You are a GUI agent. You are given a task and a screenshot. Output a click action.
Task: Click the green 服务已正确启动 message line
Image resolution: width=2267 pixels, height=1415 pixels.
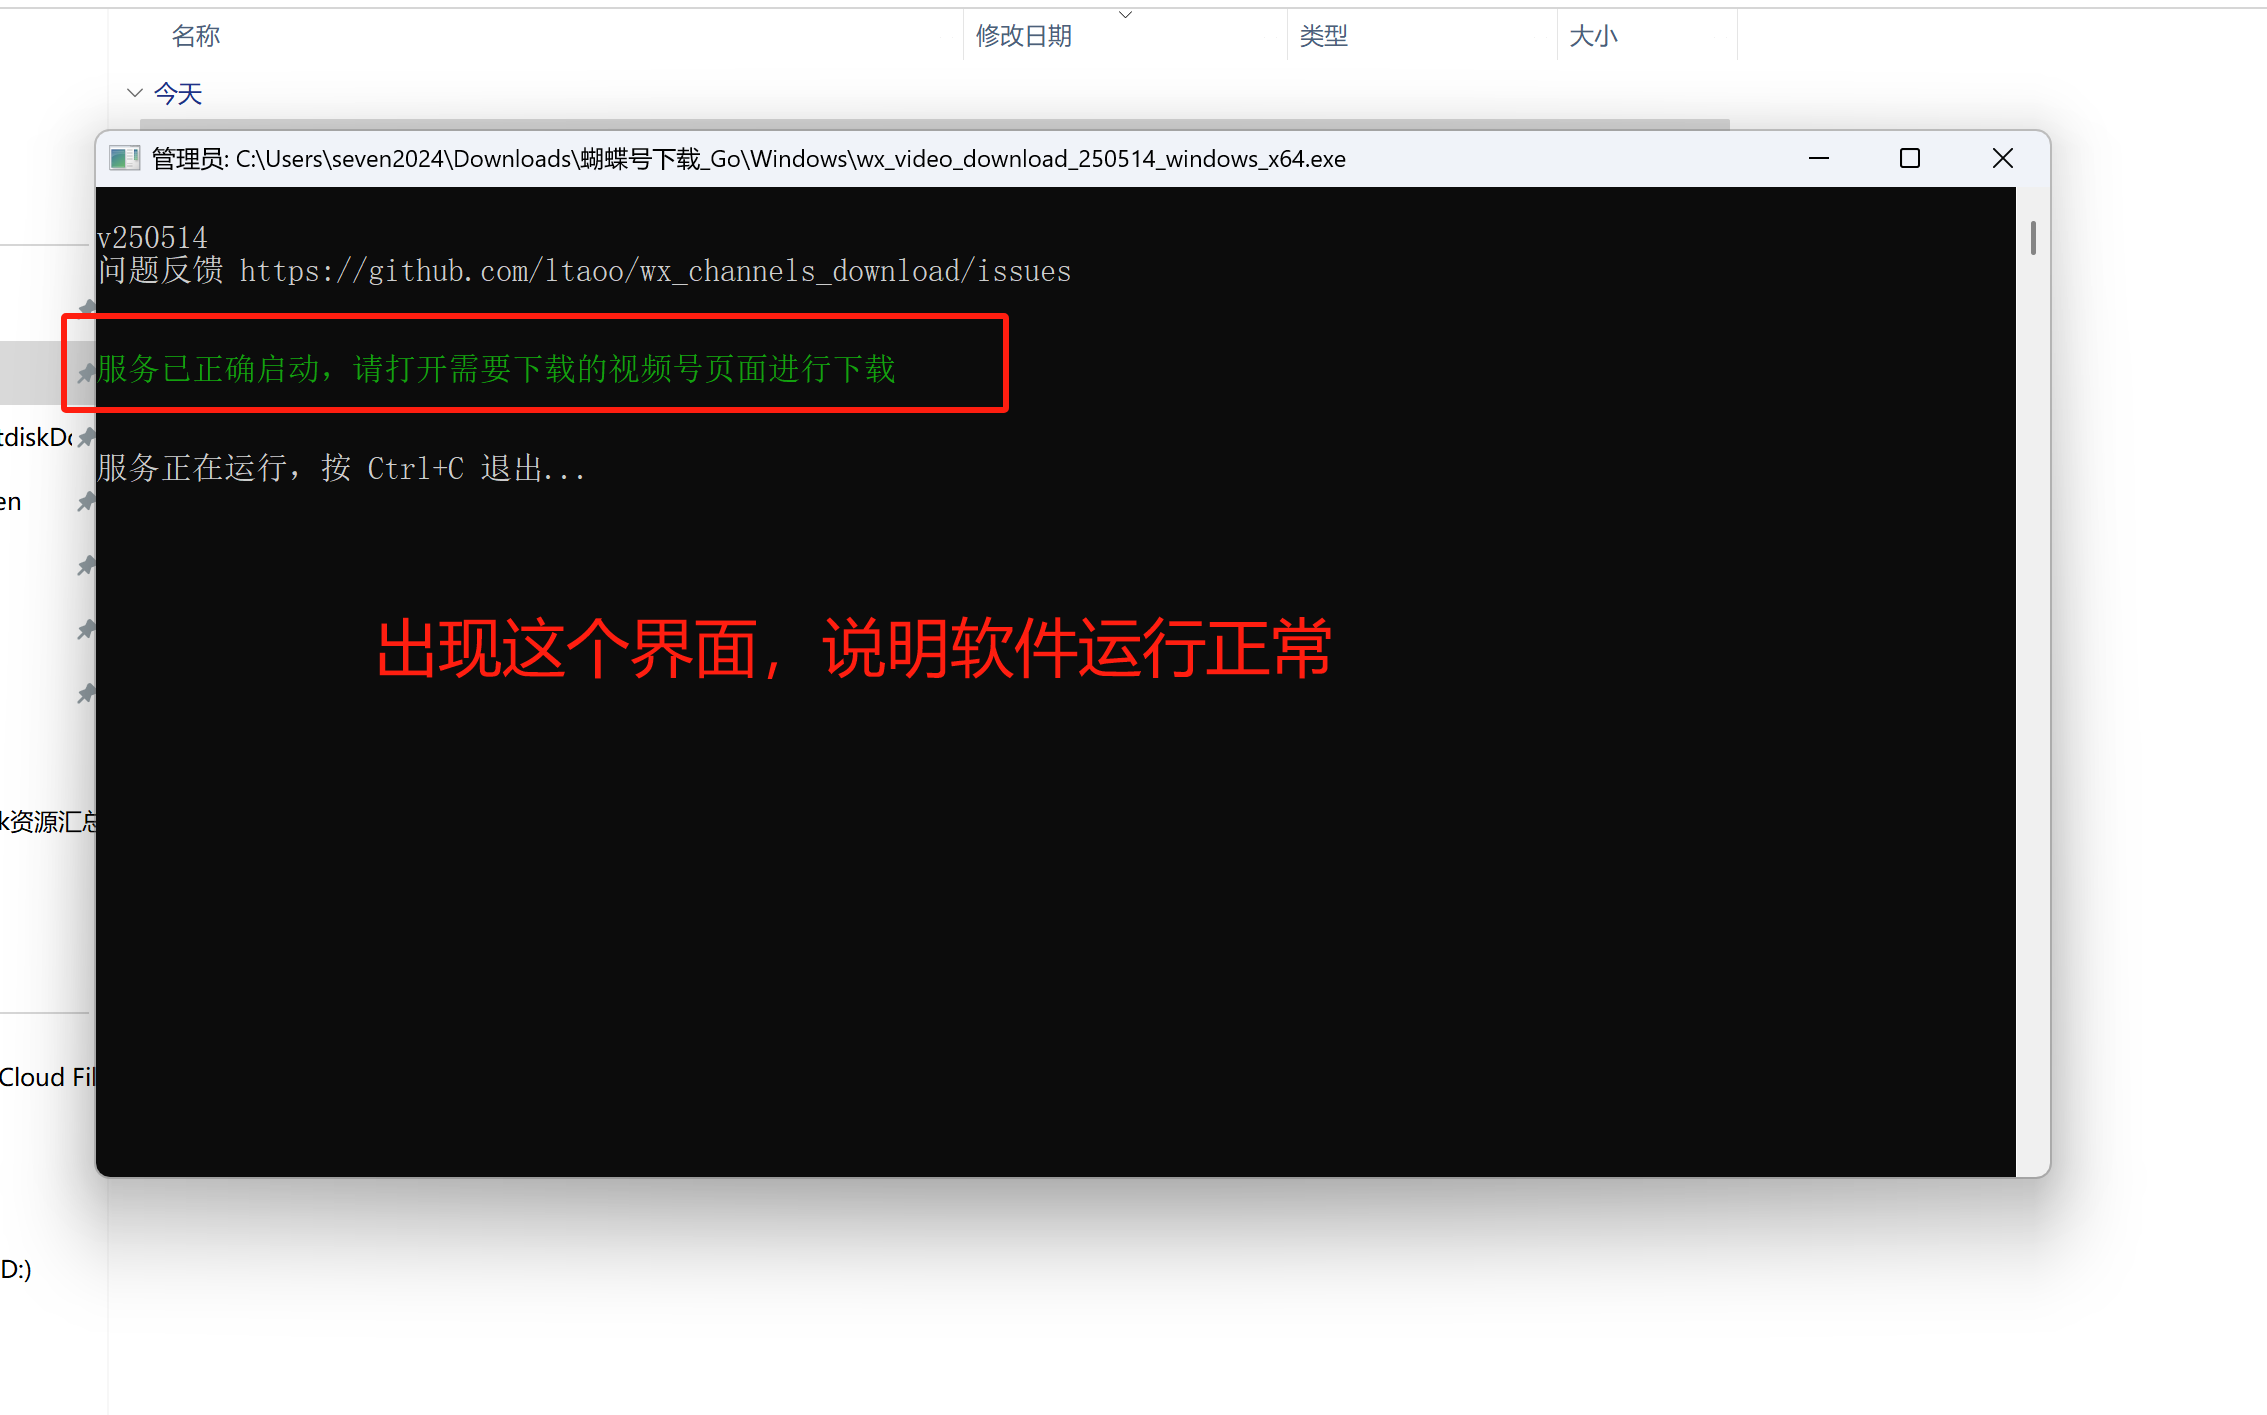tap(496, 369)
